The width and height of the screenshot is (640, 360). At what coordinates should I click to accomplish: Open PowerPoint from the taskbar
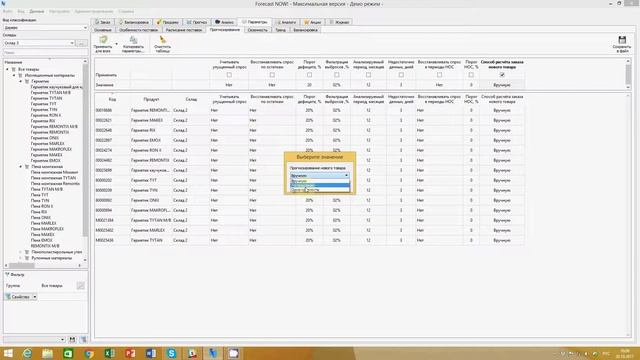(130, 353)
